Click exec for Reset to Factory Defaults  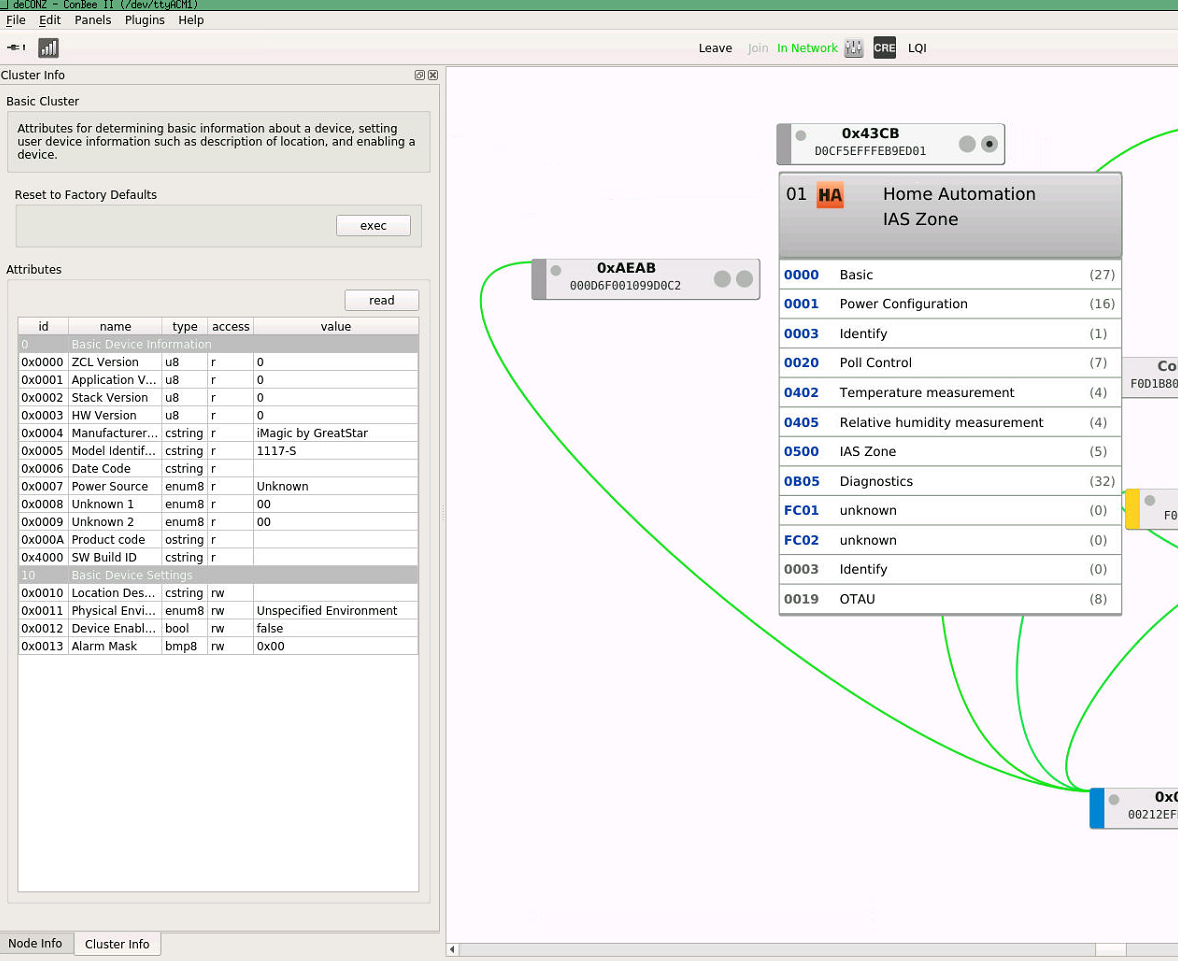click(373, 225)
